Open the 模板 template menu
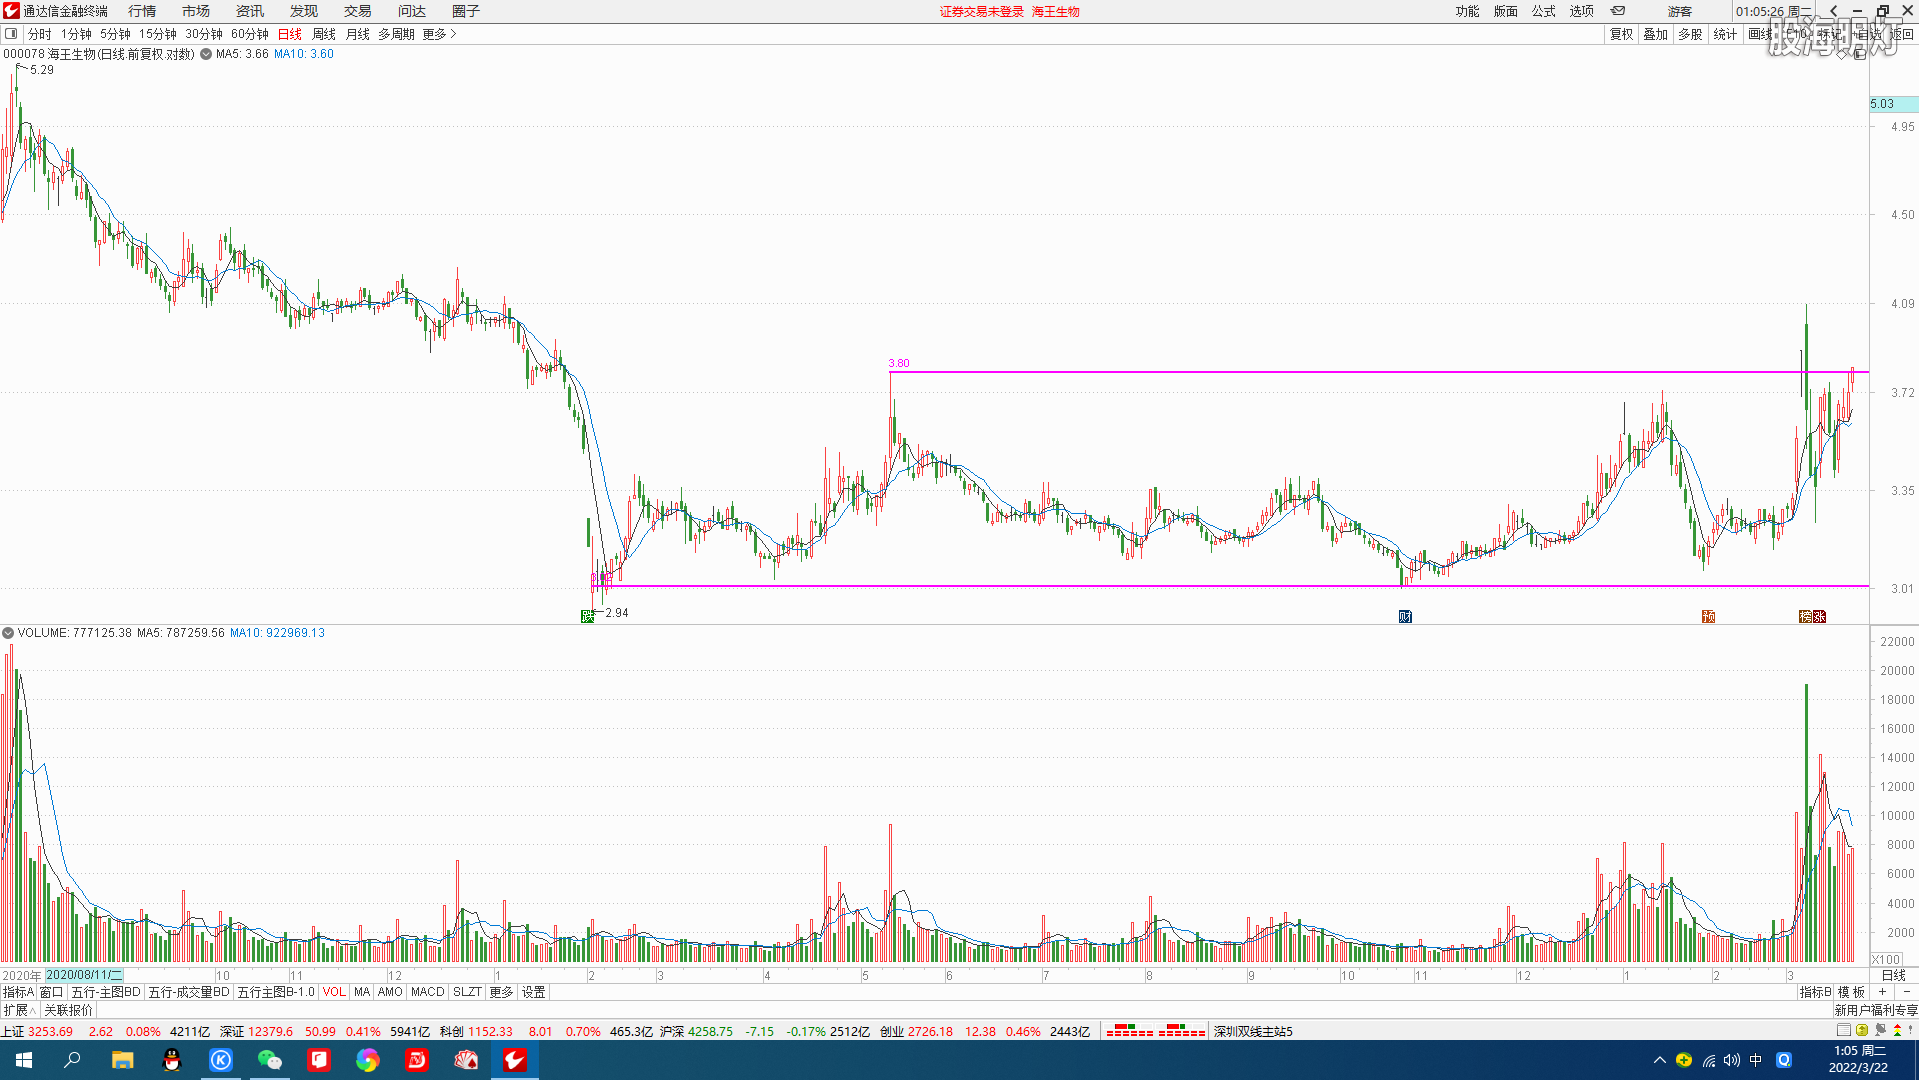 [x=1851, y=992]
